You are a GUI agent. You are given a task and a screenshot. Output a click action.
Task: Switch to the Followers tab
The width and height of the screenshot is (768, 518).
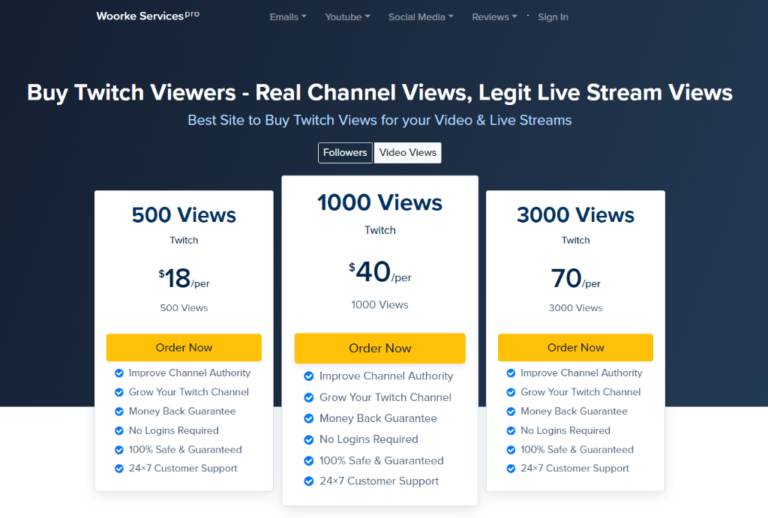coord(345,153)
